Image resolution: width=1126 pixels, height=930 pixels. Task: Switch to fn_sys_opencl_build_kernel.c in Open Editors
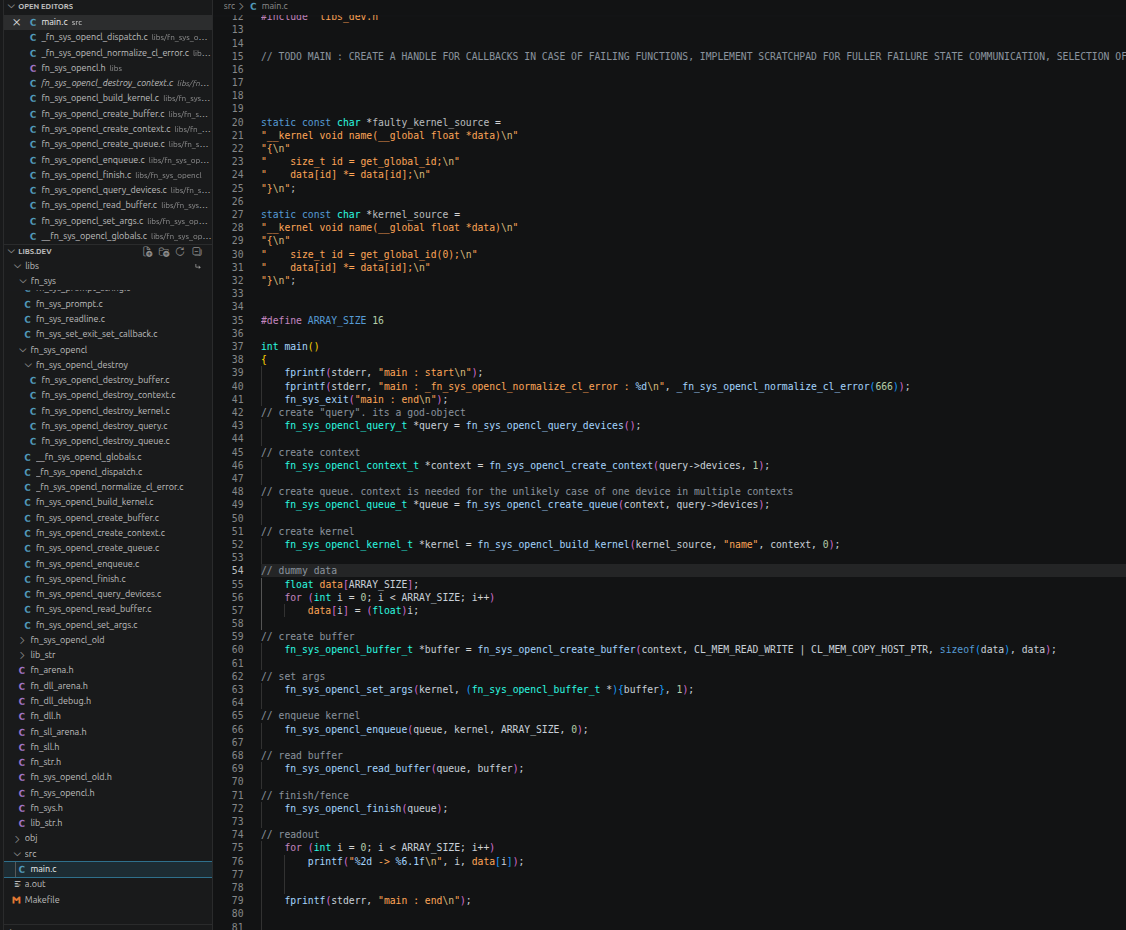tap(108, 98)
